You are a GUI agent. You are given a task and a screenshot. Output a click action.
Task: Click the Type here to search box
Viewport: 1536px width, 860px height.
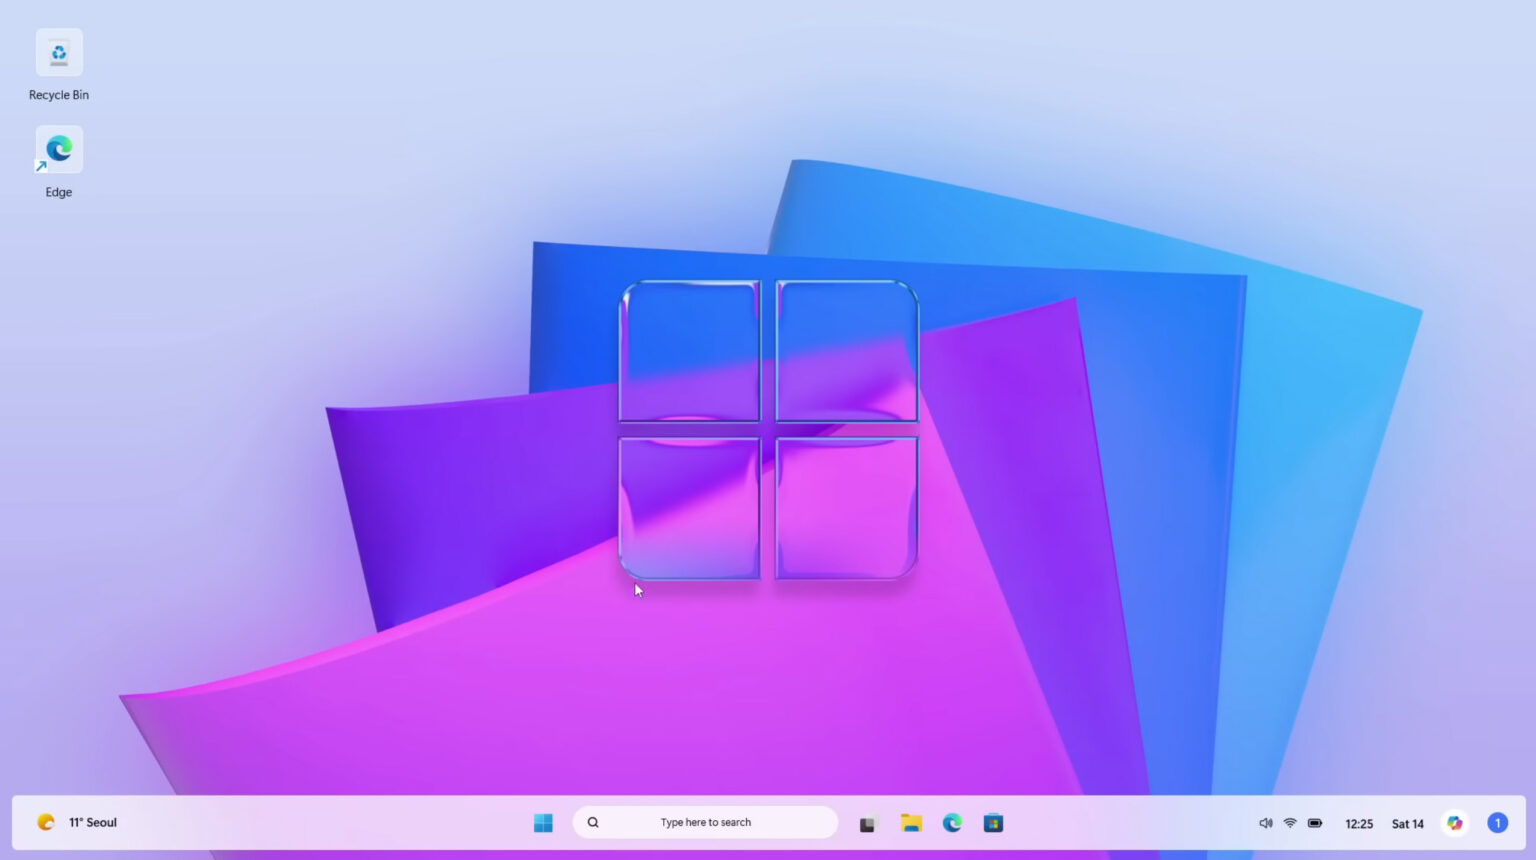click(705, 822)
